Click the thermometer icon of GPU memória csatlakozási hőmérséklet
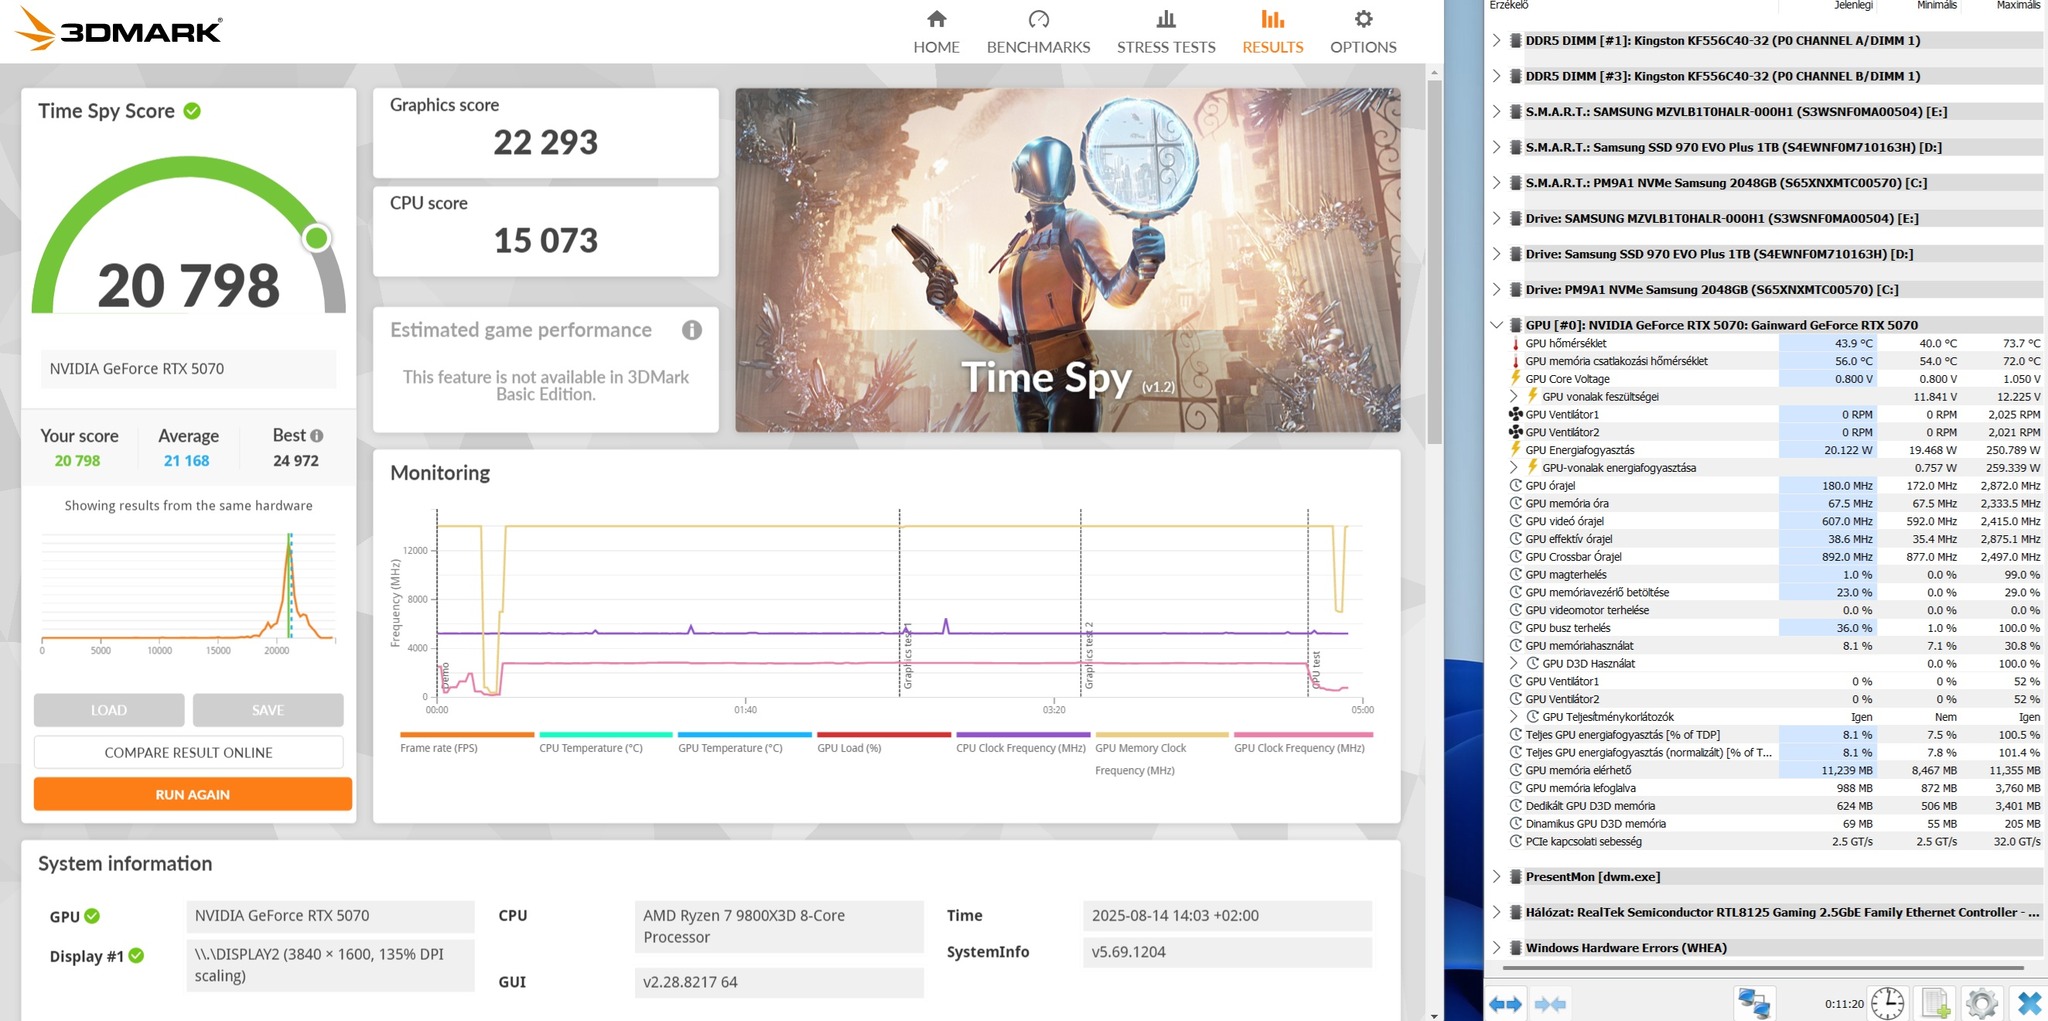 pyautogui.click(x=1515, y=362)
